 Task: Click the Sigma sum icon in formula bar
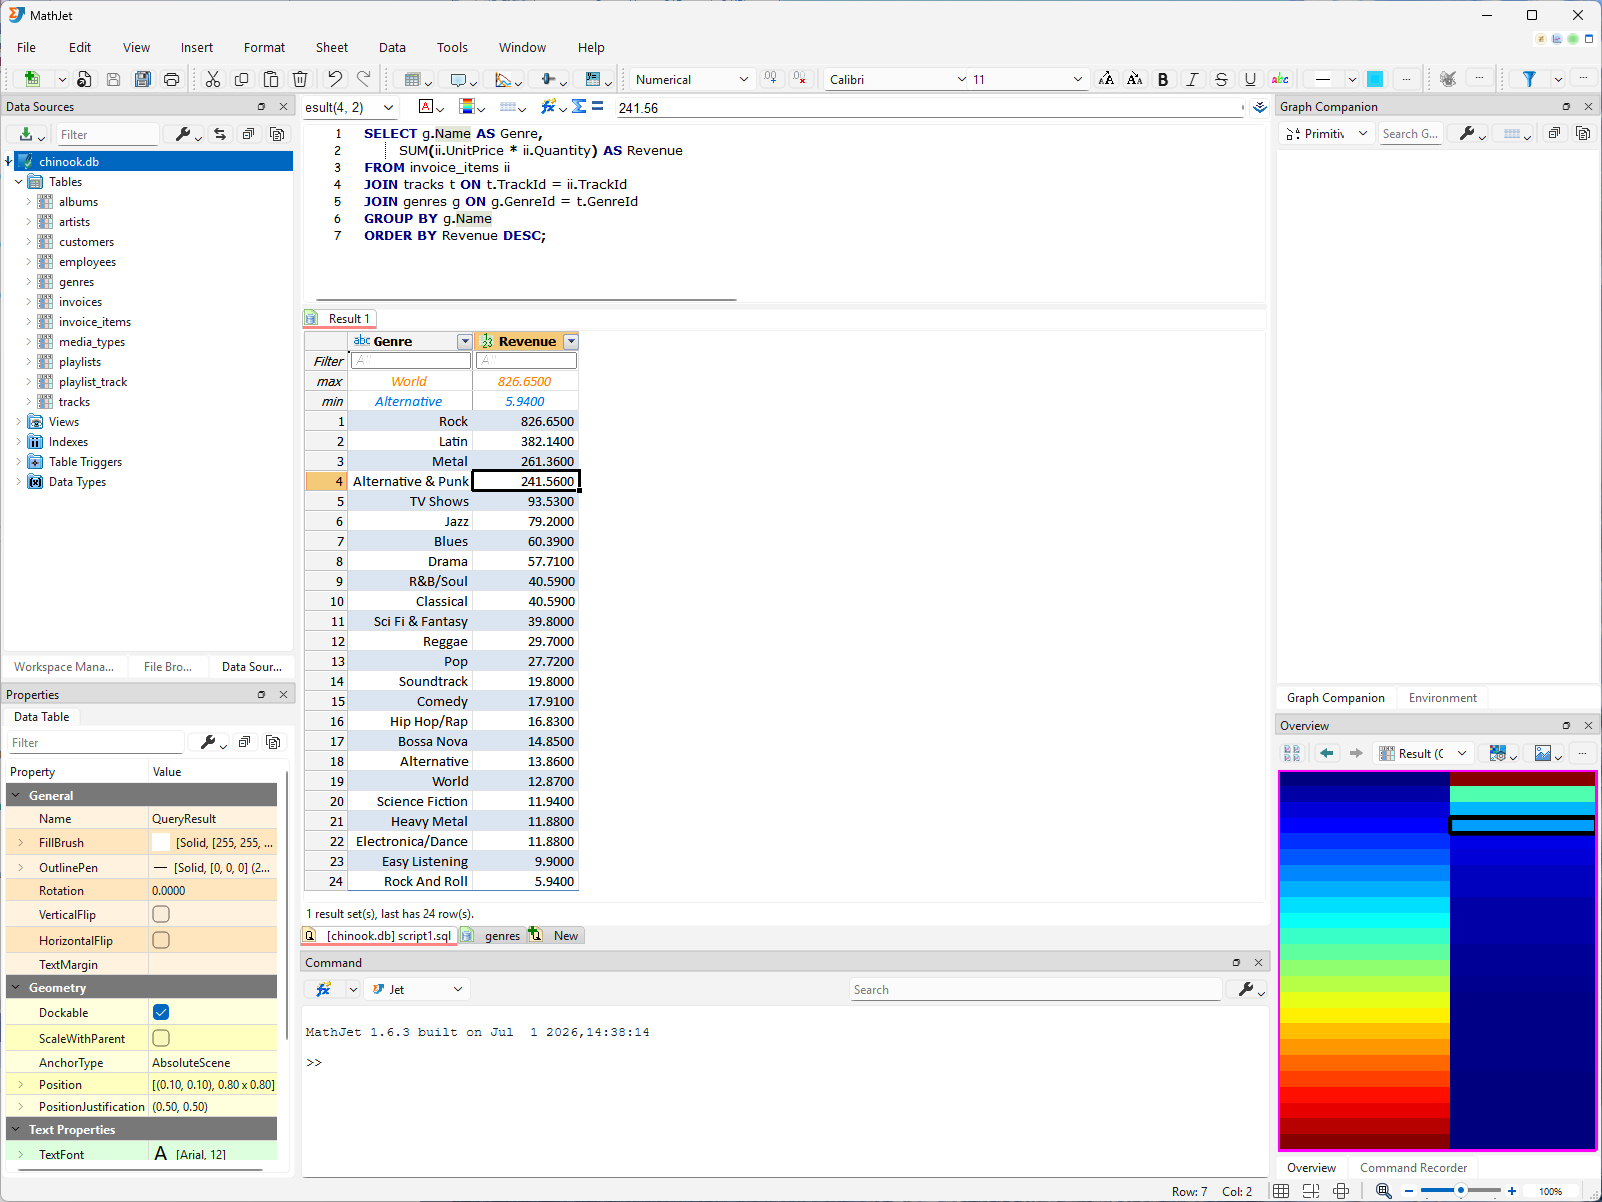click(x=579, y=107)
